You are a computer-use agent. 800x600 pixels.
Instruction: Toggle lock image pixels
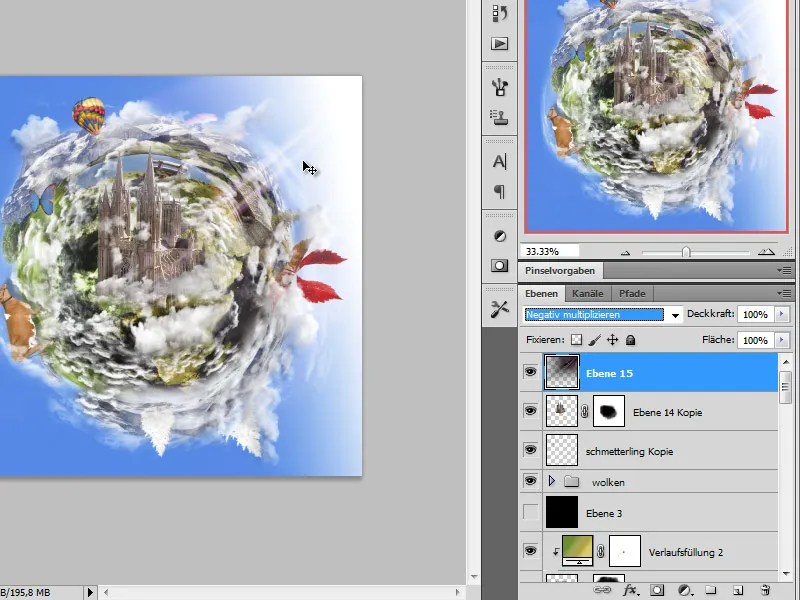tap(594, 340)
